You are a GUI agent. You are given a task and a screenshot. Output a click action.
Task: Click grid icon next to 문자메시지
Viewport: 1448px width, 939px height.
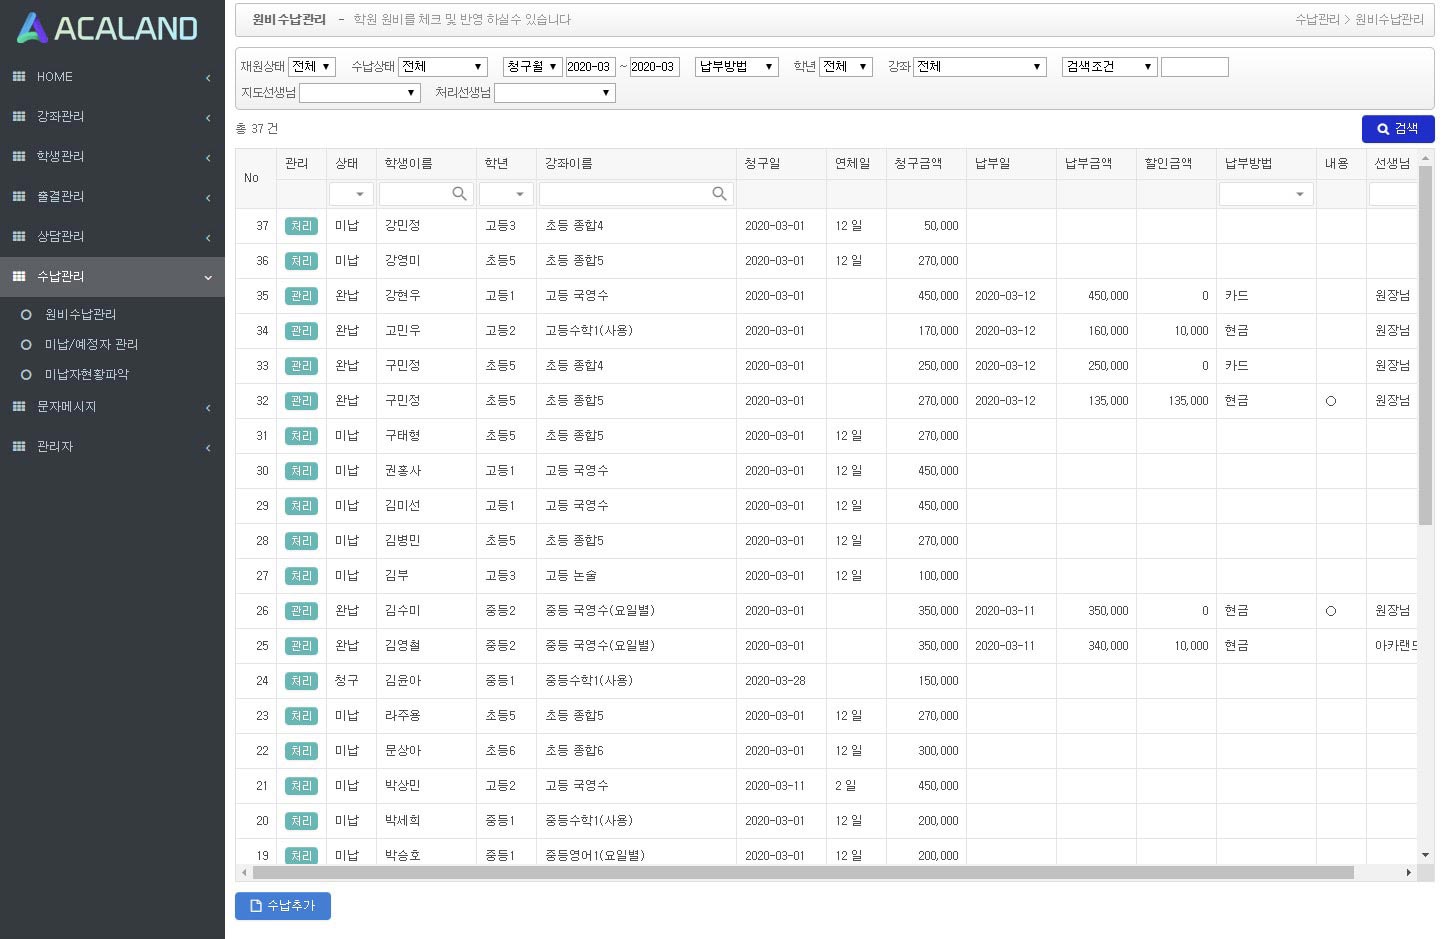click(x=19, y=407)
